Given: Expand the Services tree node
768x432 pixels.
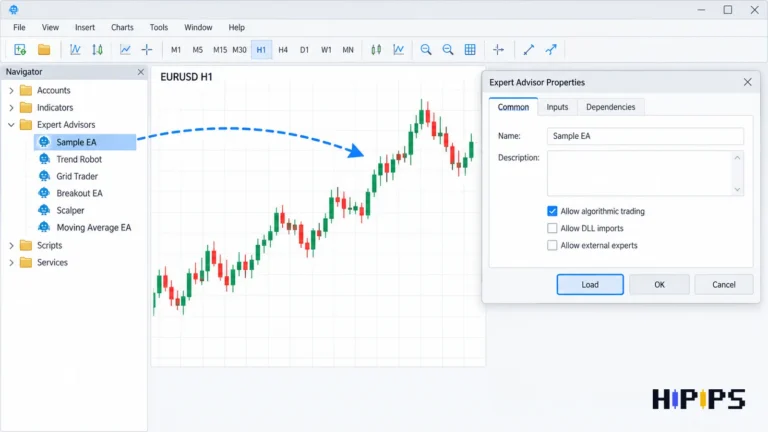Looking at the screenshot, I should pyautogui.click(x=11, y=263).
